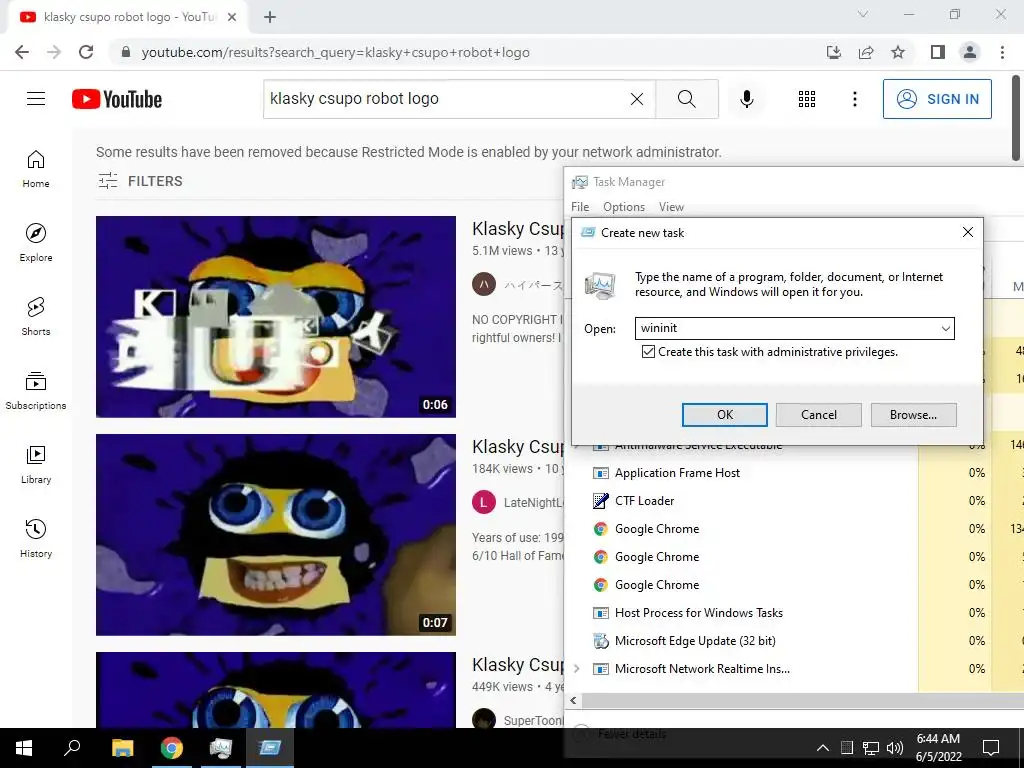The width and height of the screenshot is (1024, 768).
Task: Click the install app icon in address bar
Action: point(834,52)
